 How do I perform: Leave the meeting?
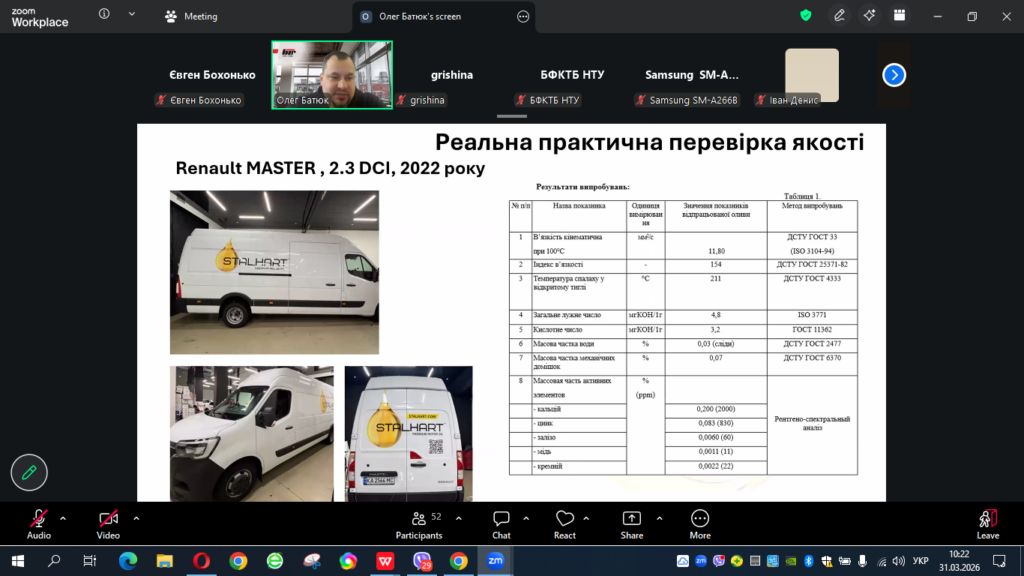pos(988,519)
